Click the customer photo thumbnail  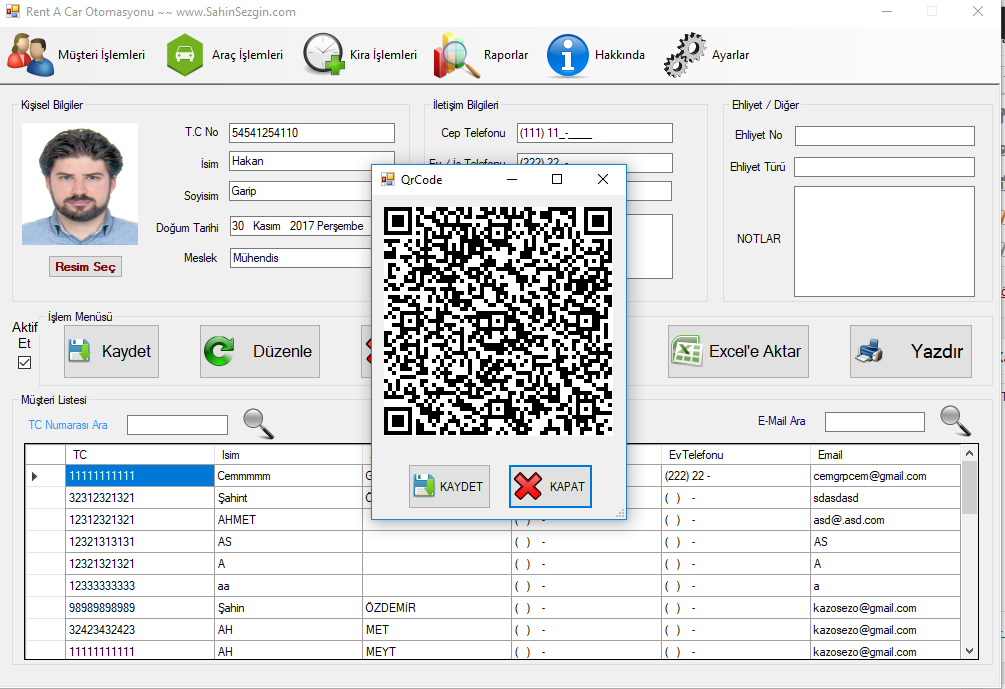80,184
